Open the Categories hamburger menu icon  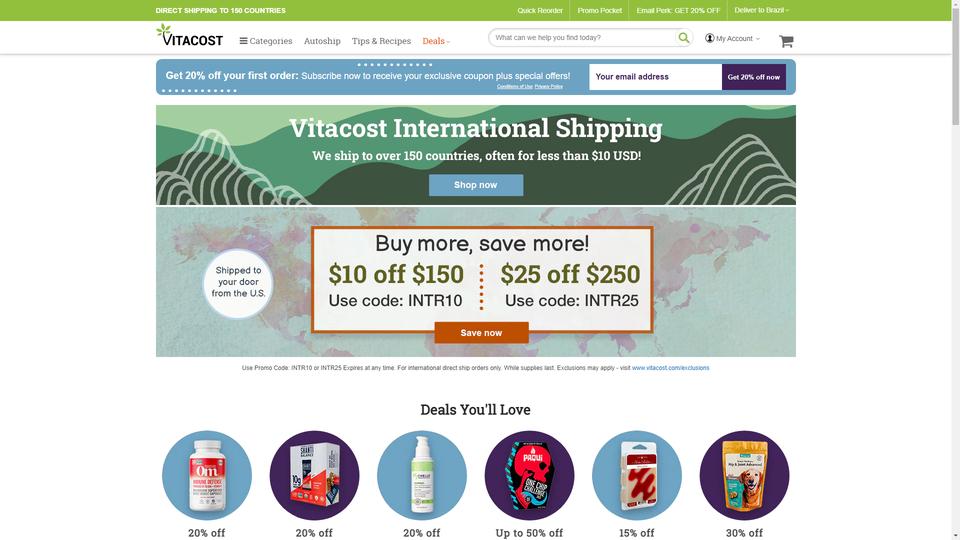click(243, 41)
